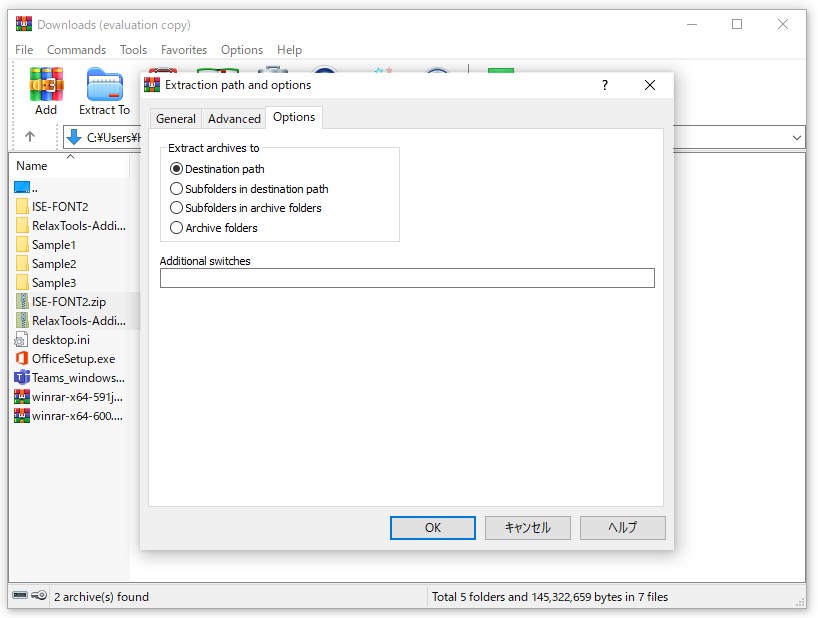818x618 pixels.
Task: Select Subfolders in archive folders option
Action: (176, 208)
